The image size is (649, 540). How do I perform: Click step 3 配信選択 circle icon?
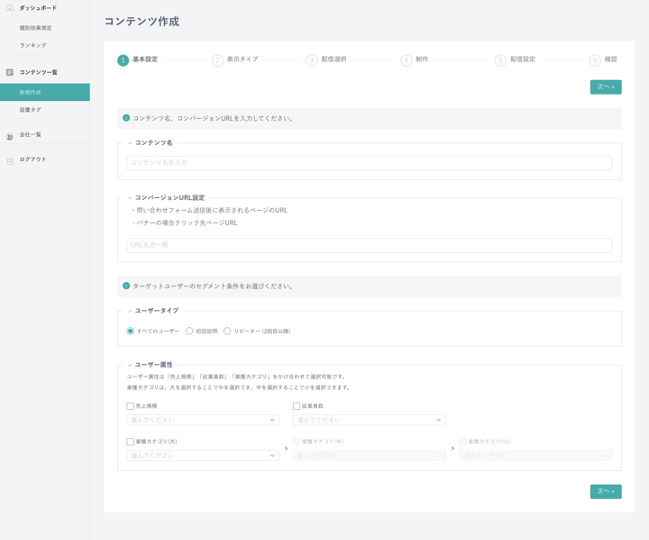(x=312, y=60)
